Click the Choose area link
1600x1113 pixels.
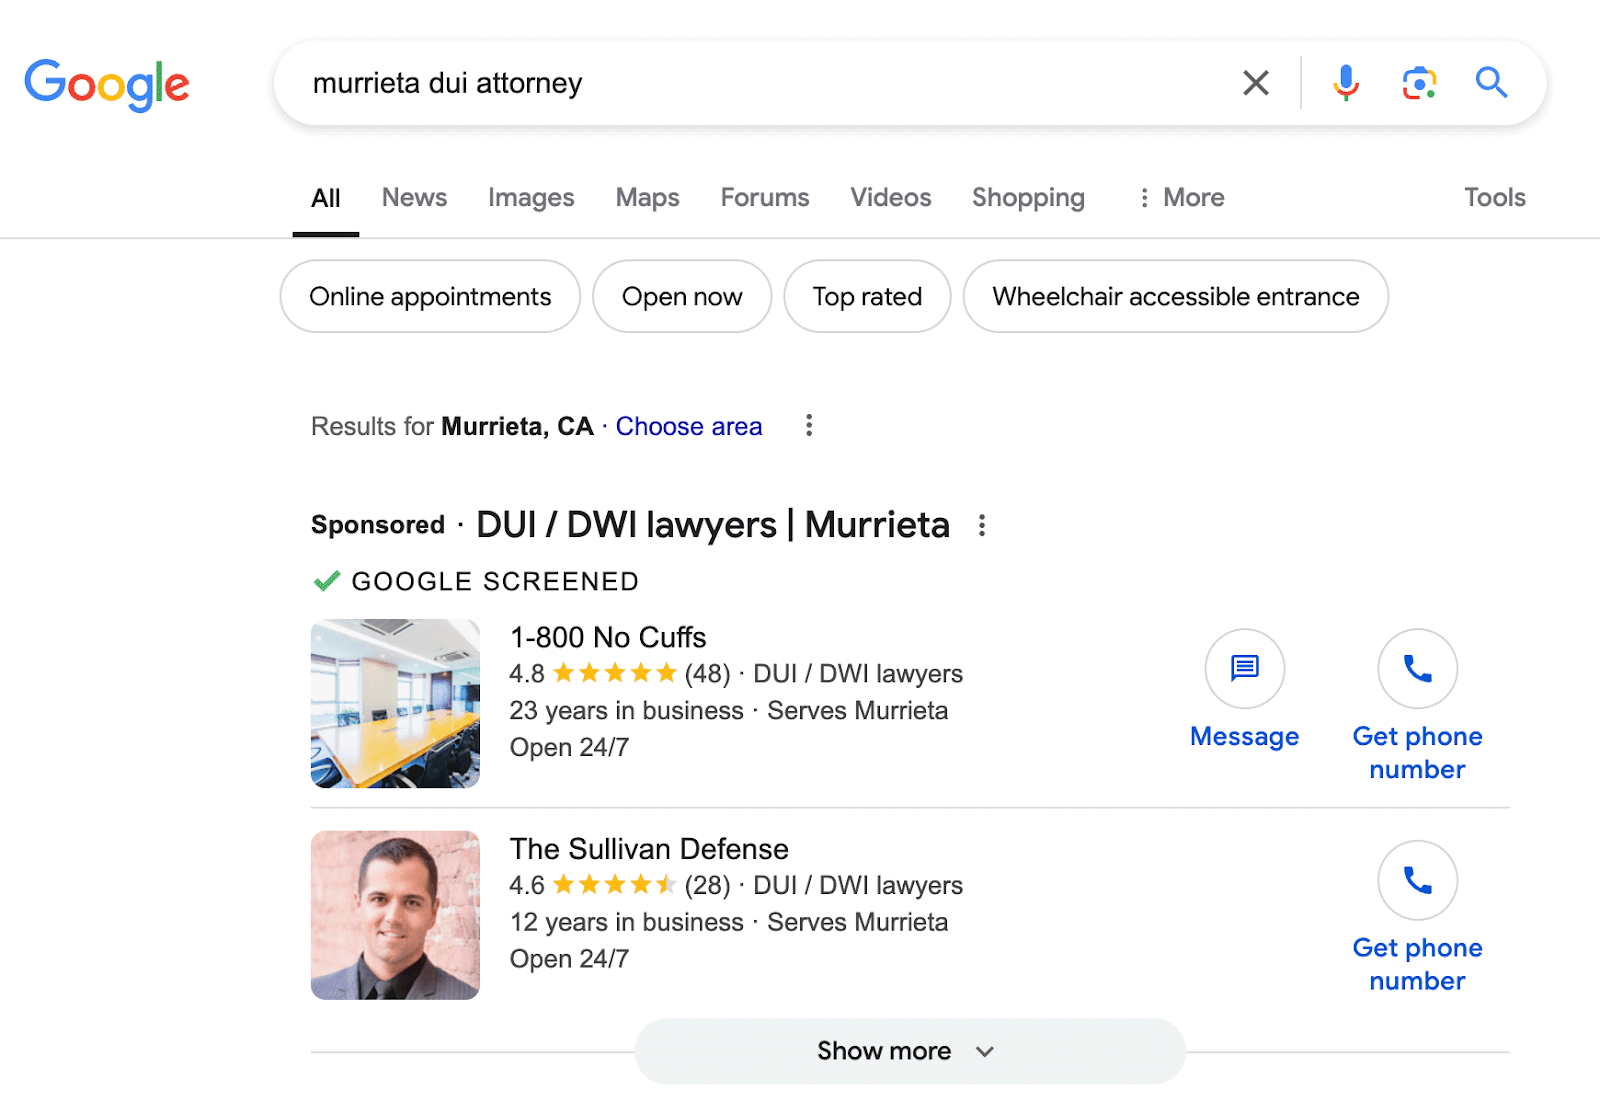tap(689, 426)
